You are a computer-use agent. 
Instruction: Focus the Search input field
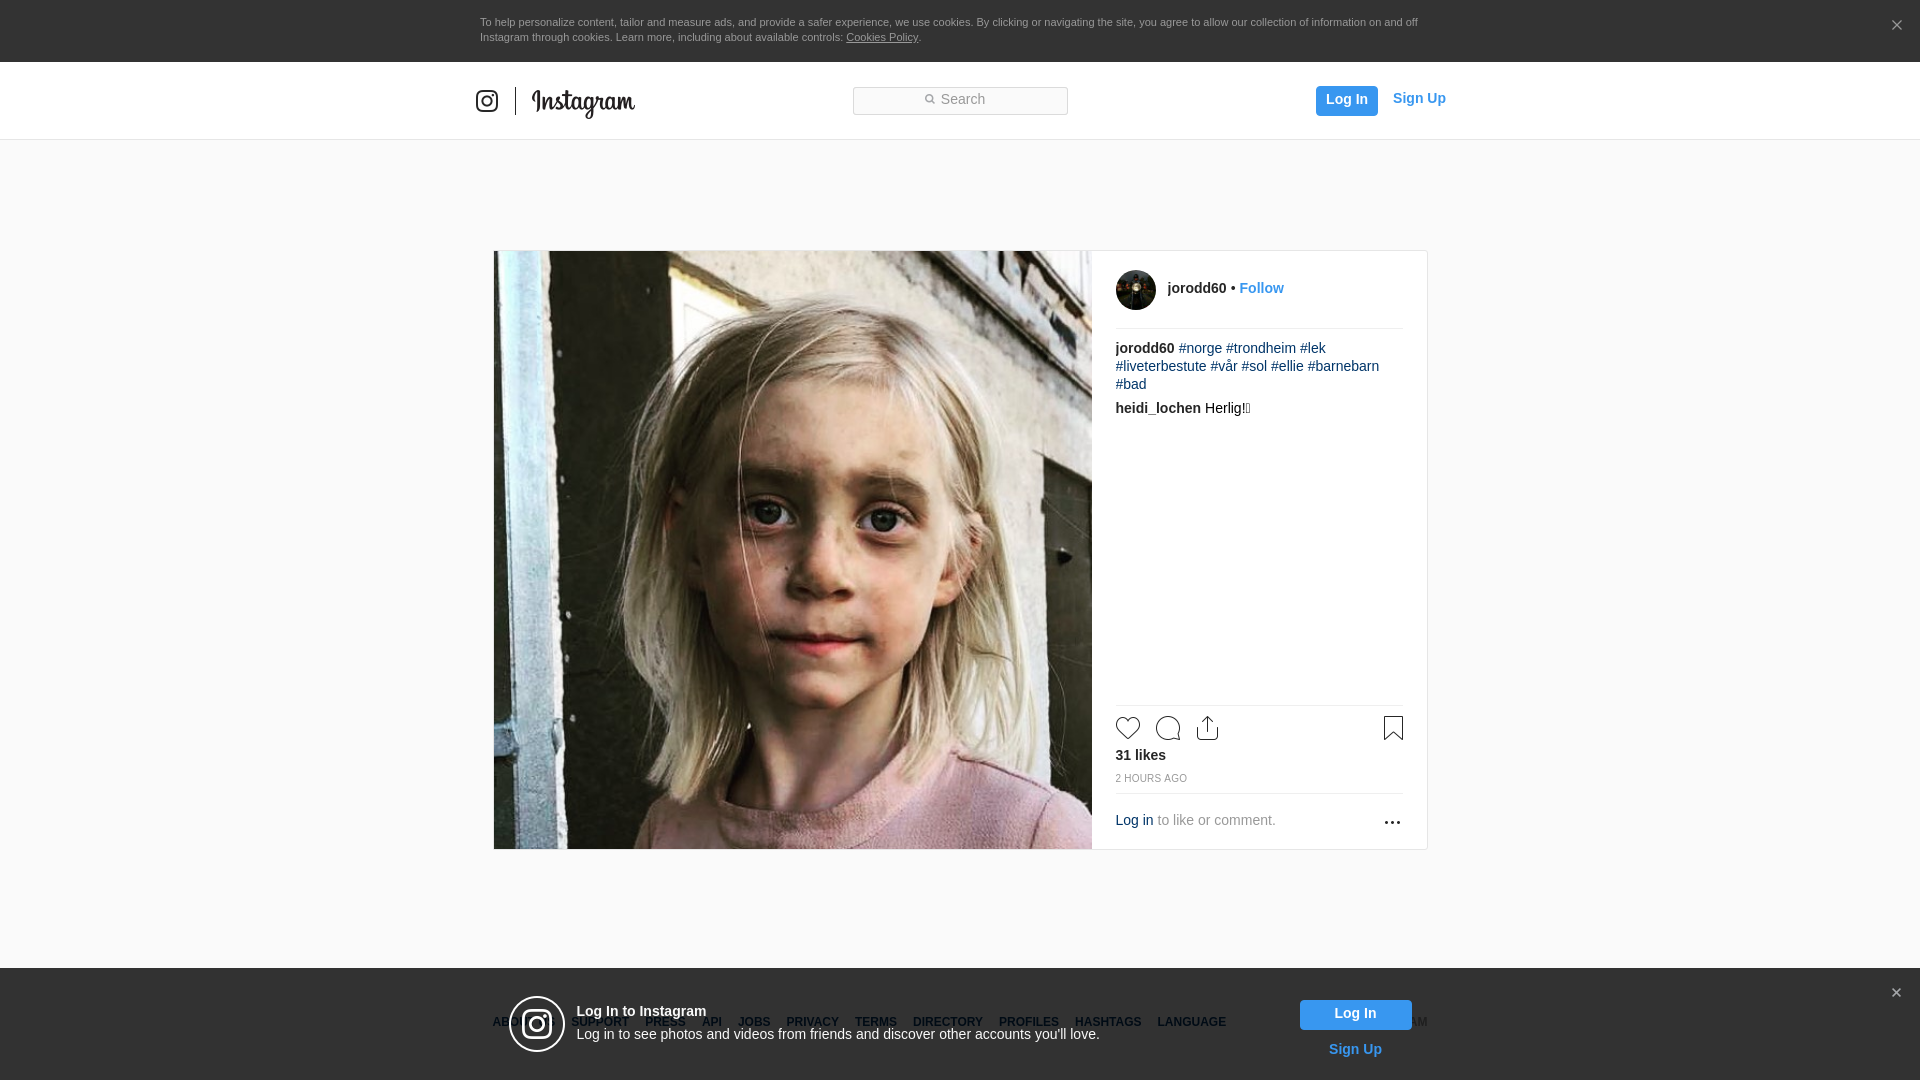coord(960,100)
